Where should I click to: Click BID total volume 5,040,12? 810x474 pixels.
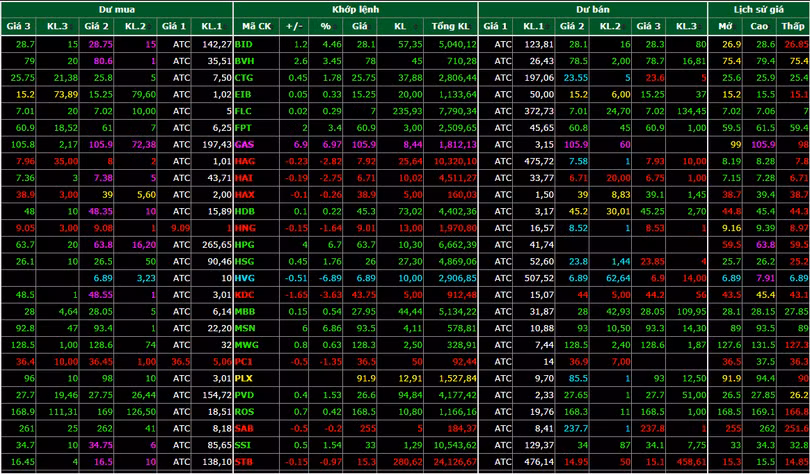point(456,45)
